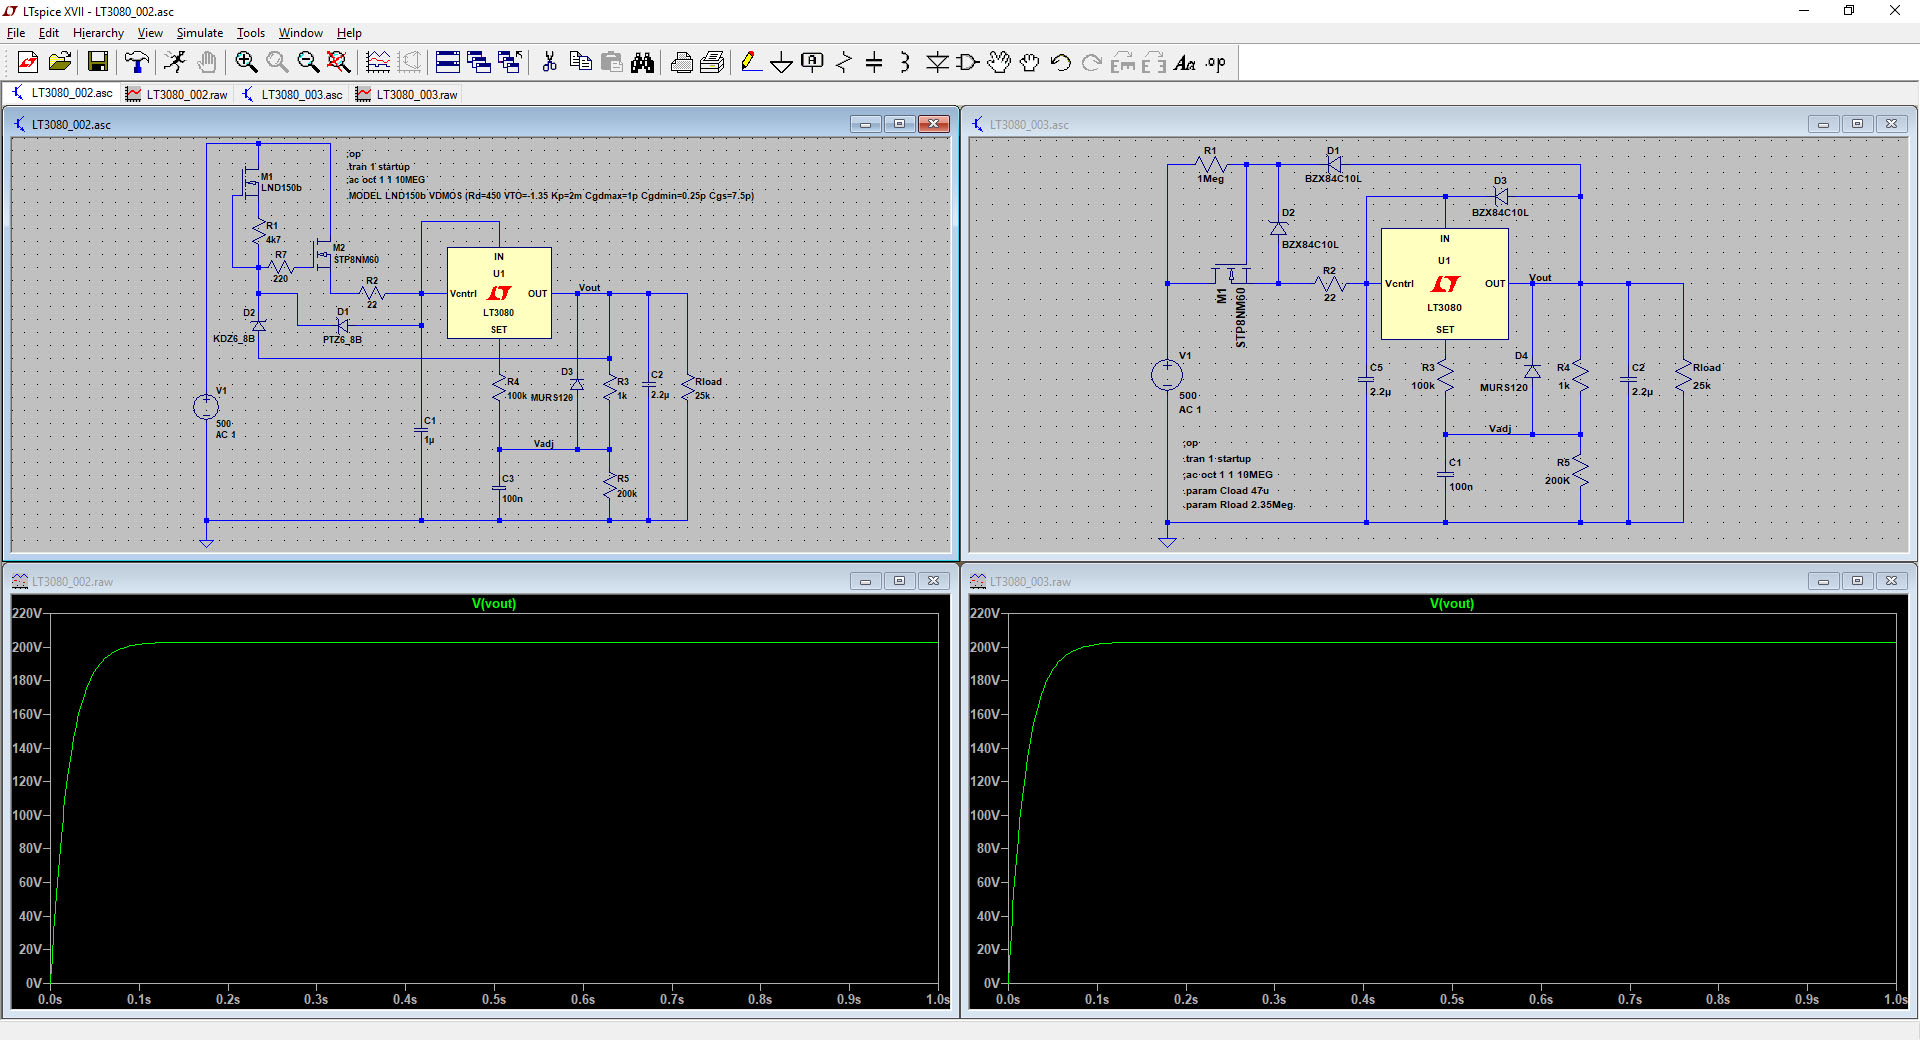
Task: Open the Component gate-symbol picker
Action: (968, 63)
